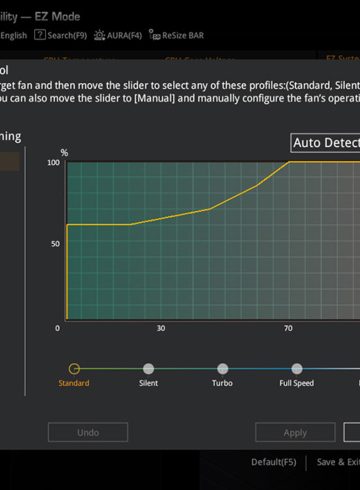Viewport: 360px width, 490px height.
Task: Click the ReSize BAR icon
Action: point(155,35)
